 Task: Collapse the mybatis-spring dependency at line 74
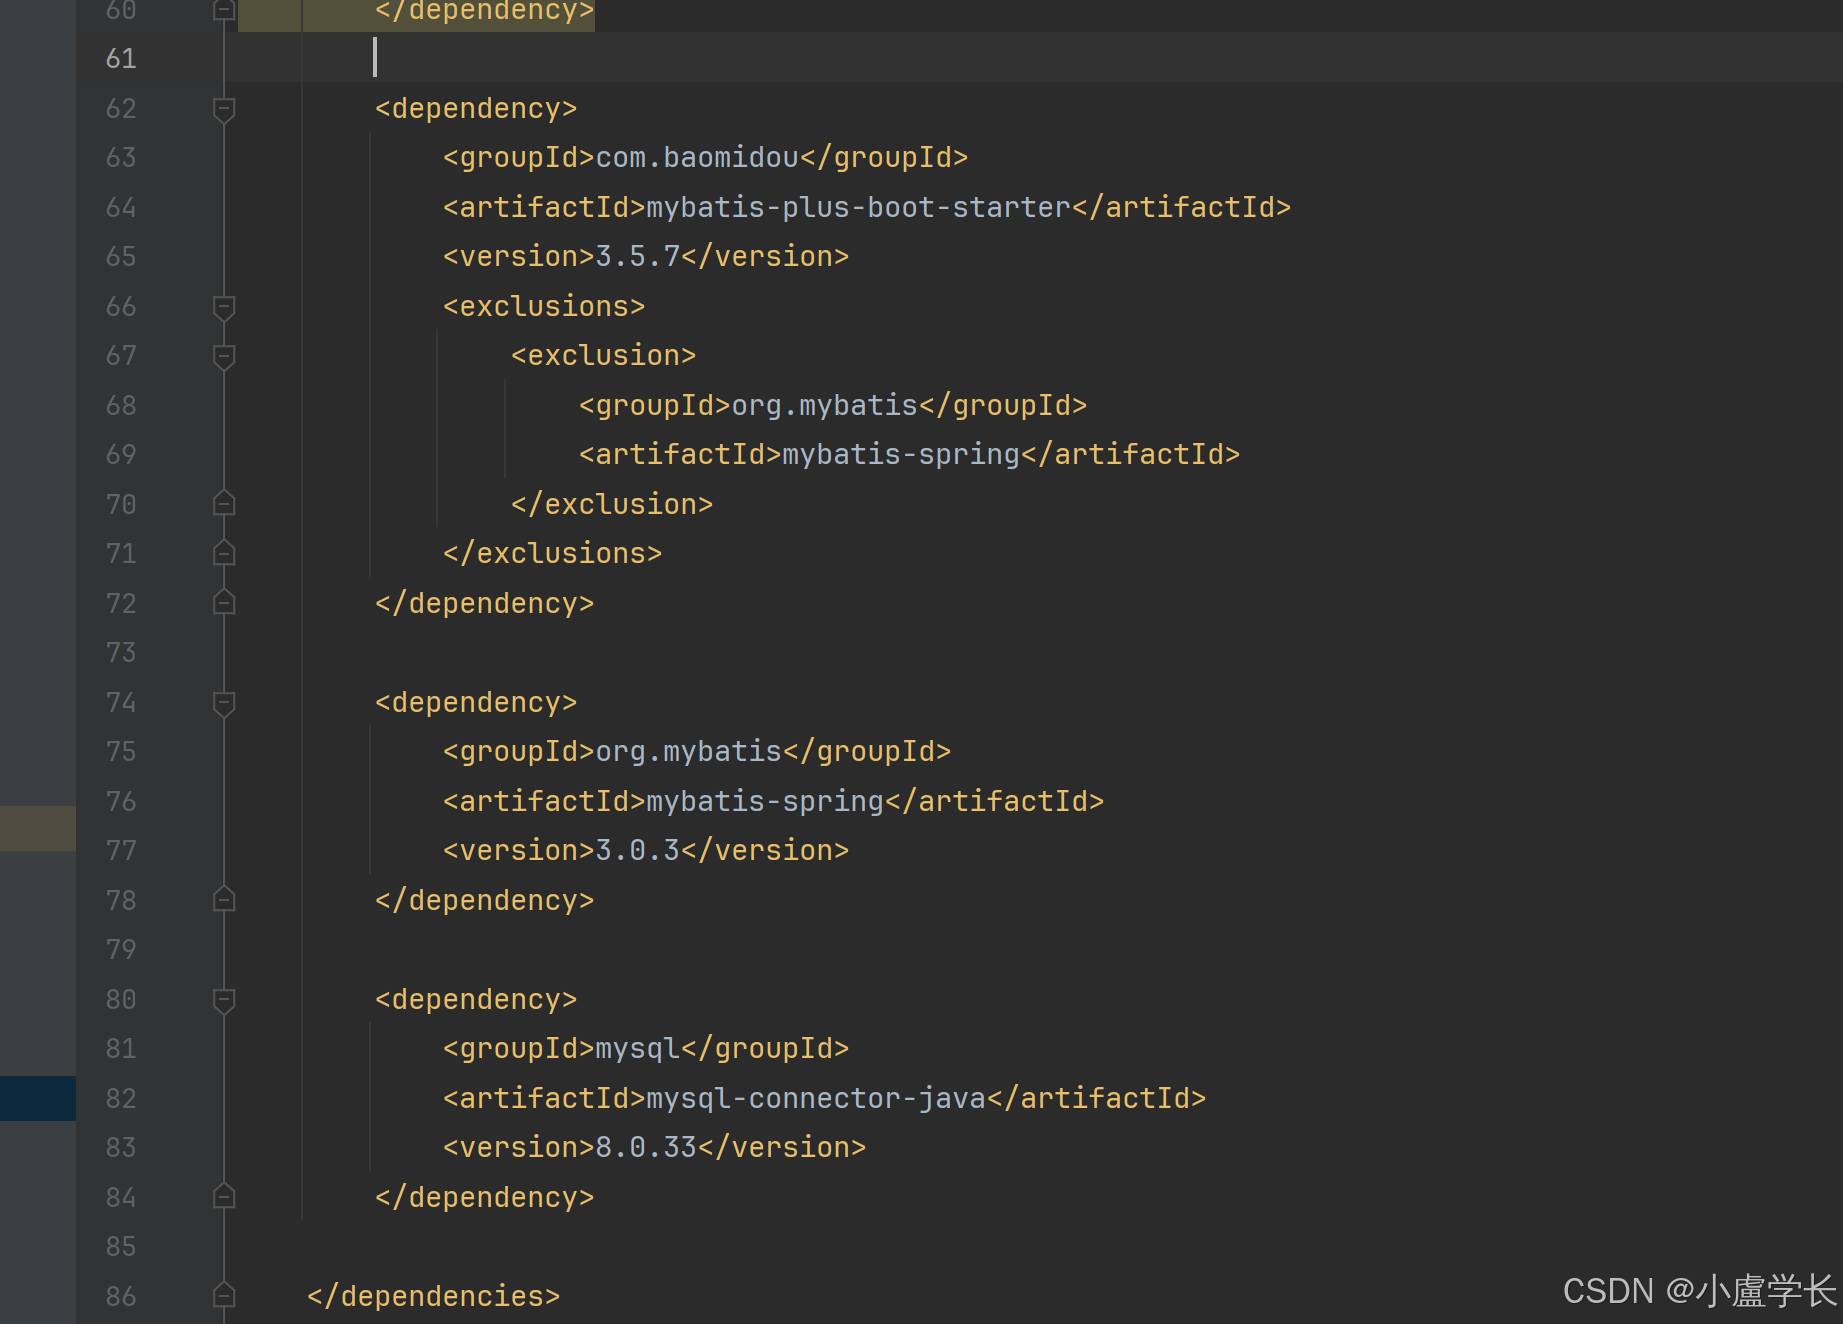tap(224, 702)
